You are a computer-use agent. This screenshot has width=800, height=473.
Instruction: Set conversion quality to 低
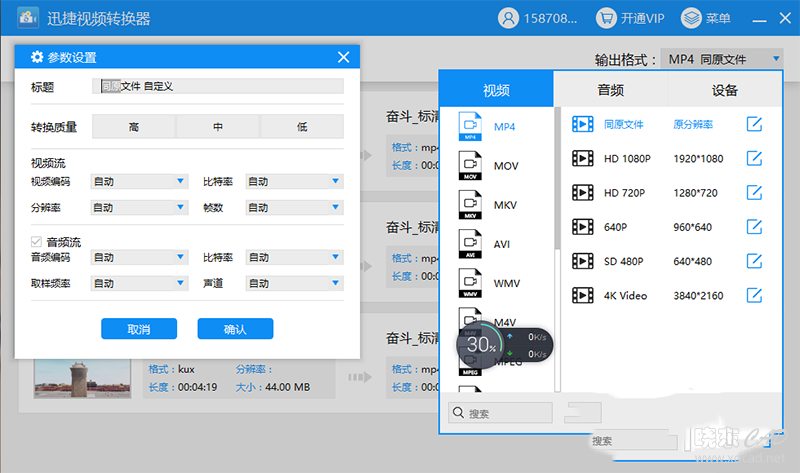click(302, 127)
